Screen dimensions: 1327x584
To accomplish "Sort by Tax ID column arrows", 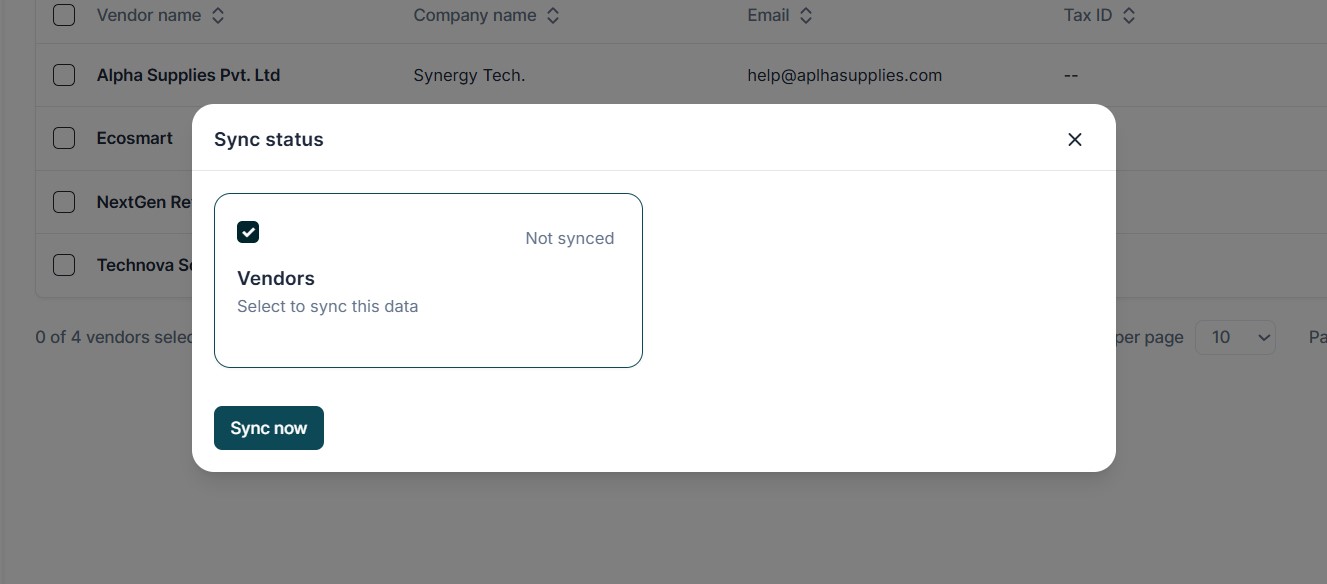I will (x=1129, y=16).
